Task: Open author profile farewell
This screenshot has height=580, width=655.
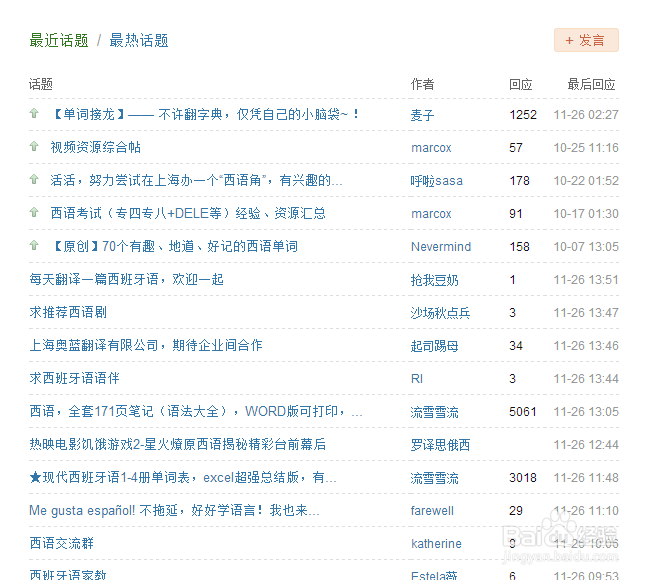Action: pyautogui.click(x=432, y=511)
